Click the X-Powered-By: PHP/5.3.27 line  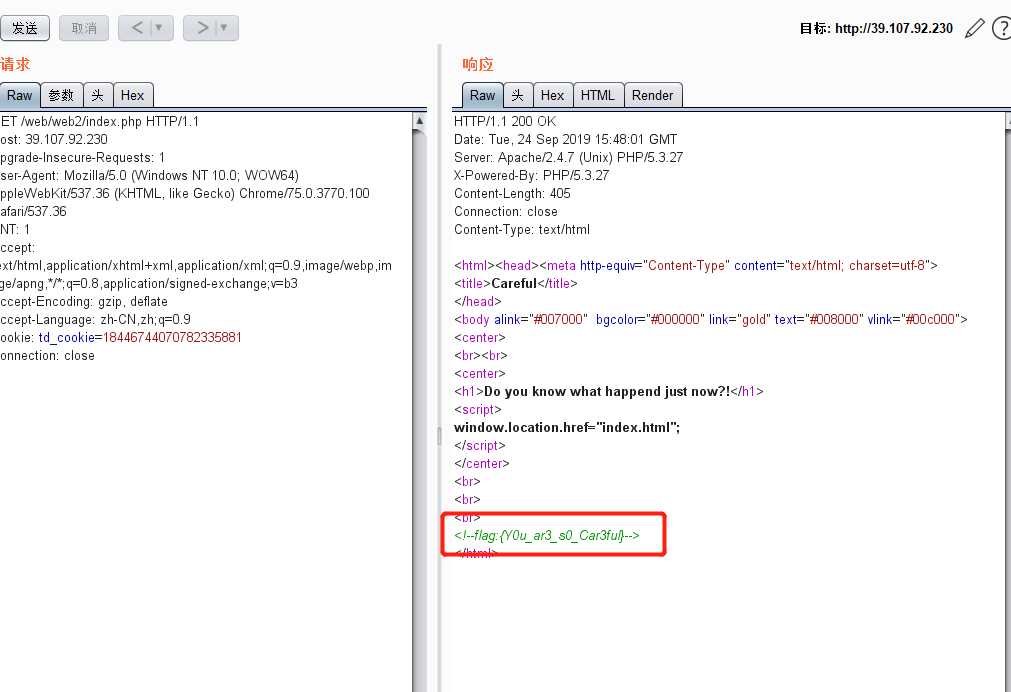pos(531,175)
